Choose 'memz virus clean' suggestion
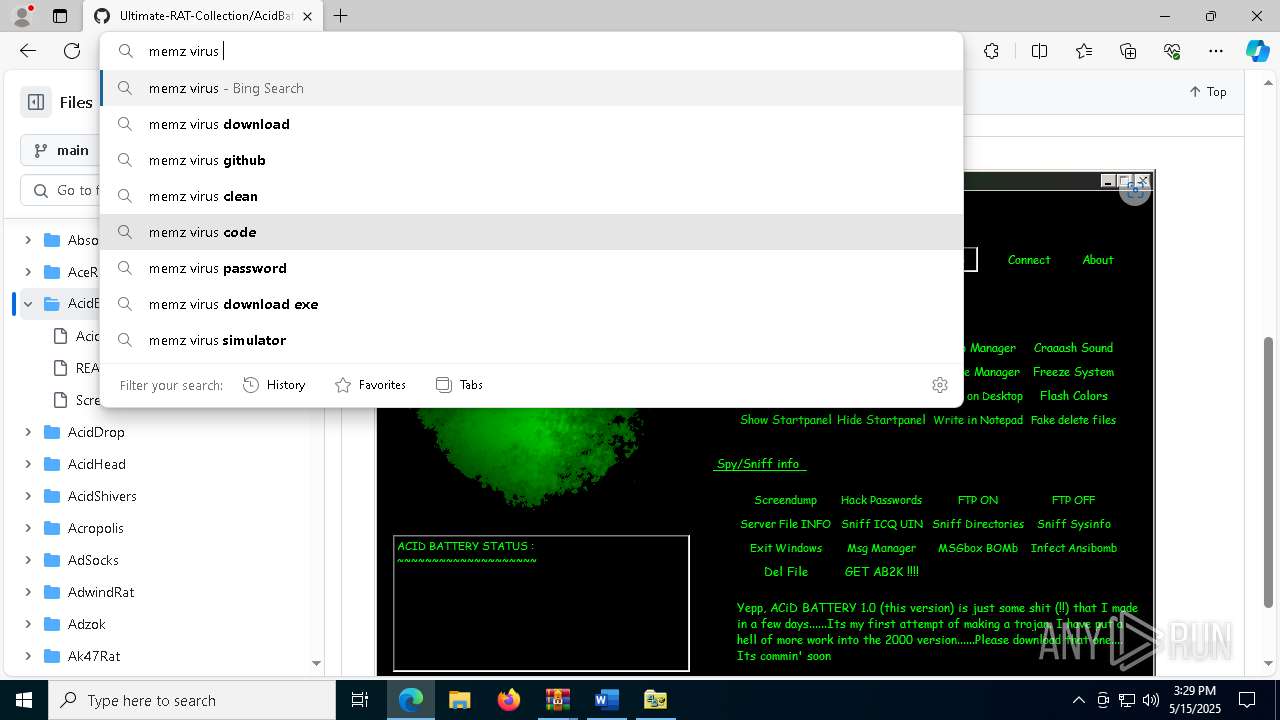Viewport: 1280px width, 720px height. [531, 196]
